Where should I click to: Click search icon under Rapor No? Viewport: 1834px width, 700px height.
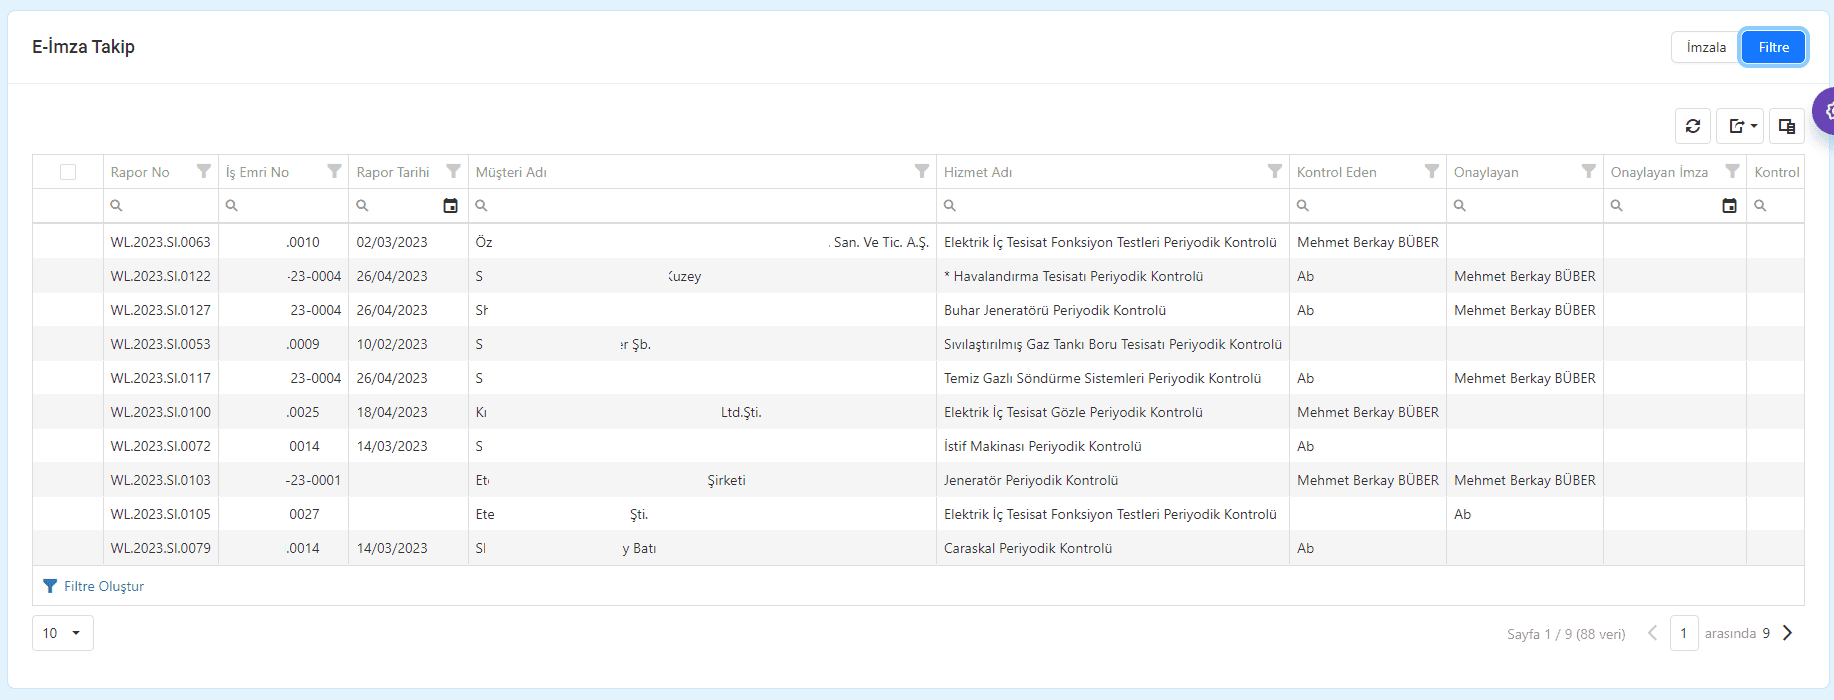coord(116,205)
